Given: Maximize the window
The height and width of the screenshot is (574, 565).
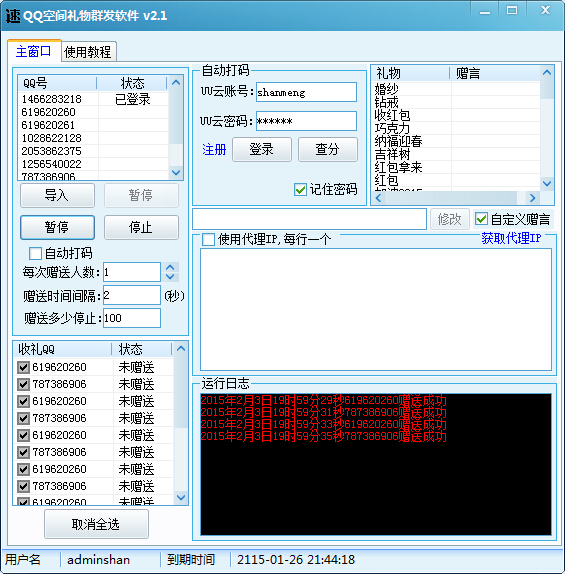Looking at the screenshot, I should [512, 11].
